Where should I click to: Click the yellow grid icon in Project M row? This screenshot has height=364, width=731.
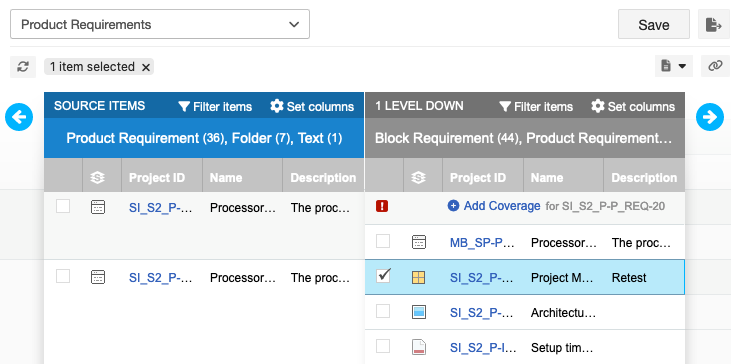419,278
